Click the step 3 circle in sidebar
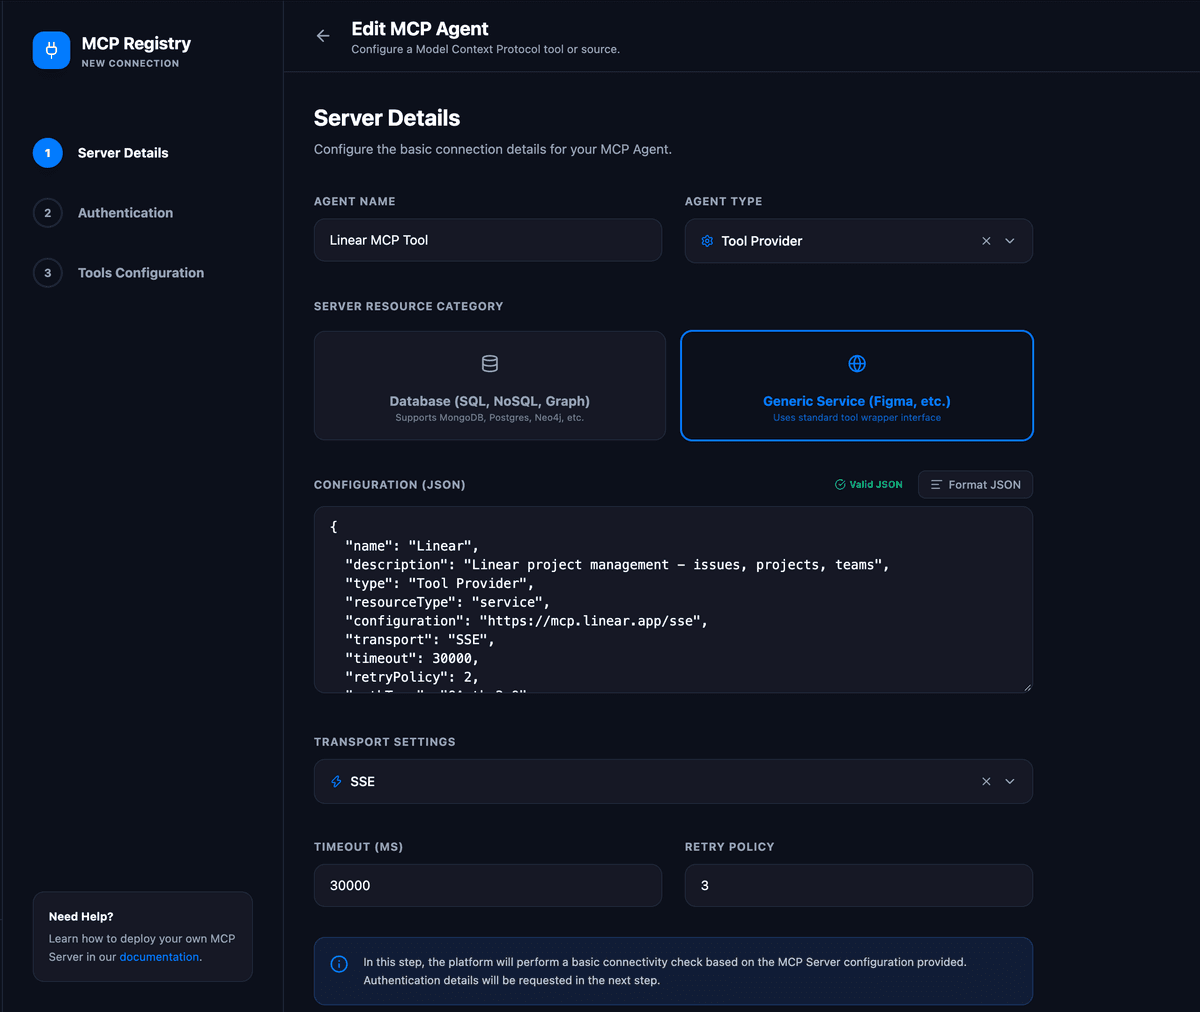Image resolution: width=1200 pixels, height=1012 pixels. pyautogui.click(x=48, y=273)
